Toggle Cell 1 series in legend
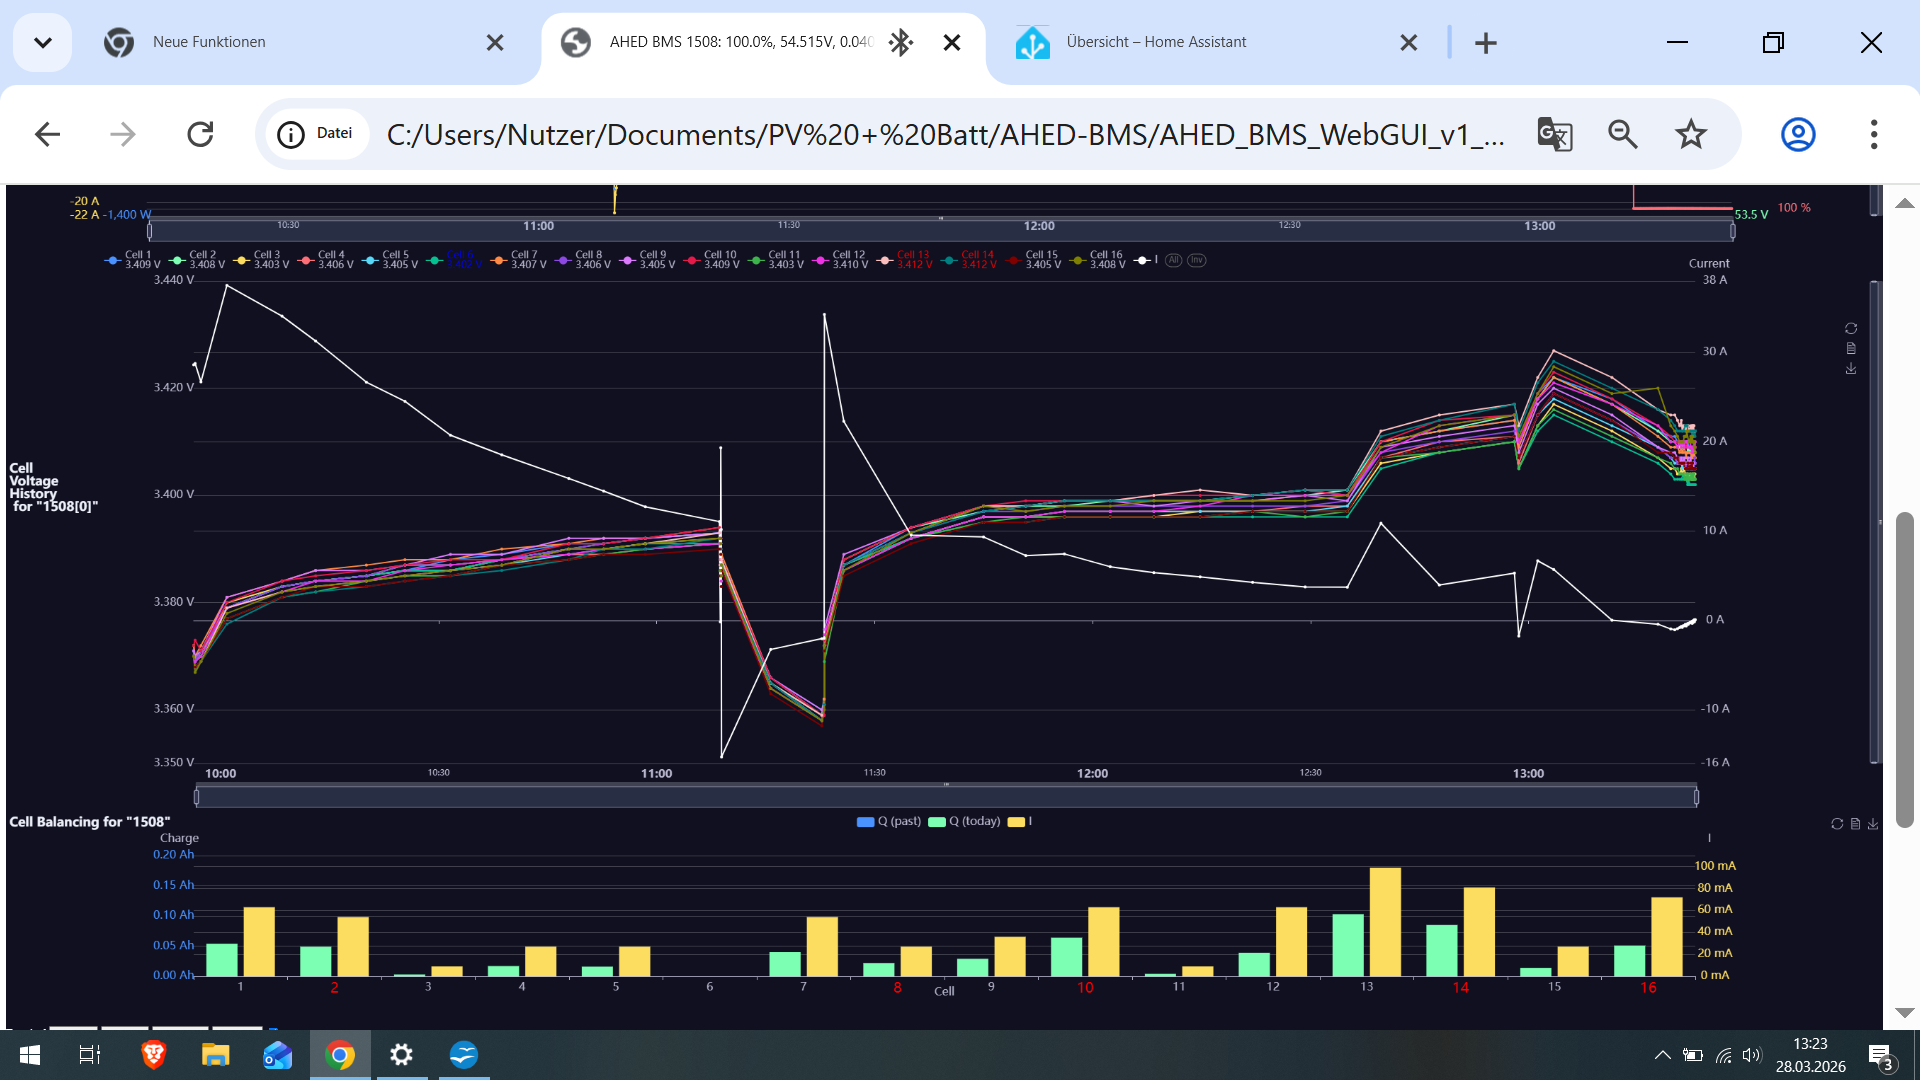 pyautogui.click(x=131, y=260)
